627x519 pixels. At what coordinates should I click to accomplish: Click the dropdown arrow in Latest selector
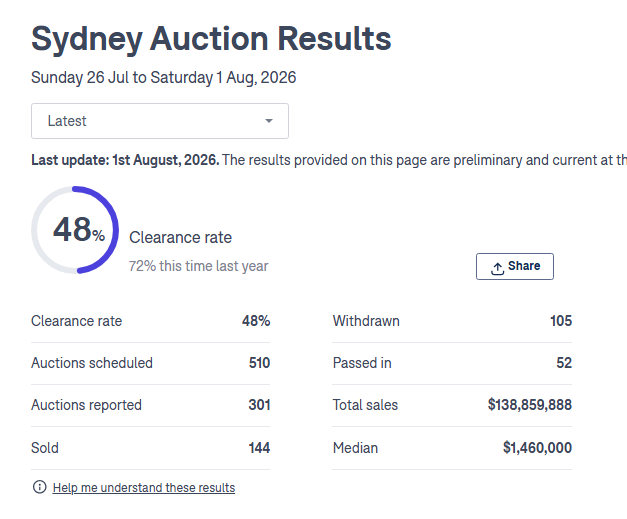coord(269,121)
